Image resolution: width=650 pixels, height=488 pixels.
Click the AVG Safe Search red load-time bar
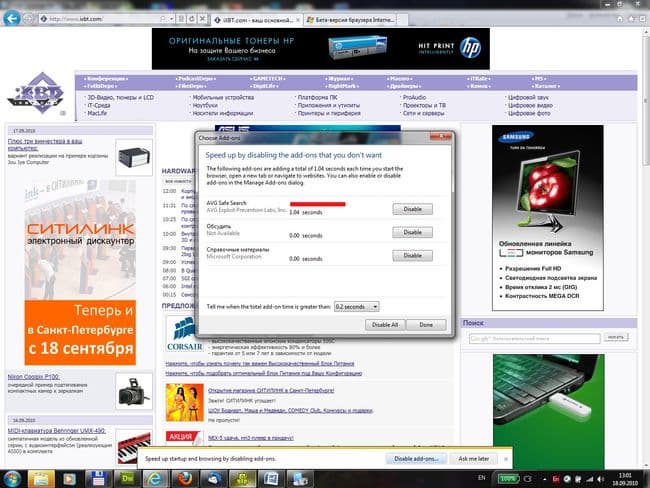pos(318,204)
